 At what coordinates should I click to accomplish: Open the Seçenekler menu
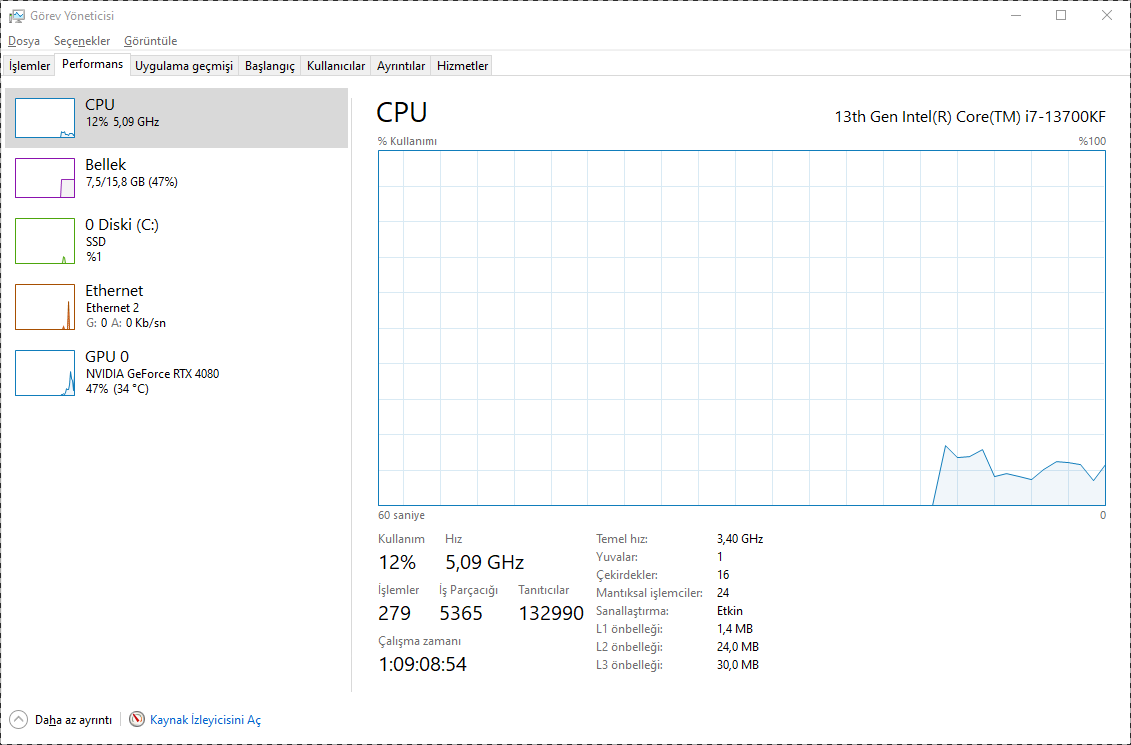pos(82,41)
